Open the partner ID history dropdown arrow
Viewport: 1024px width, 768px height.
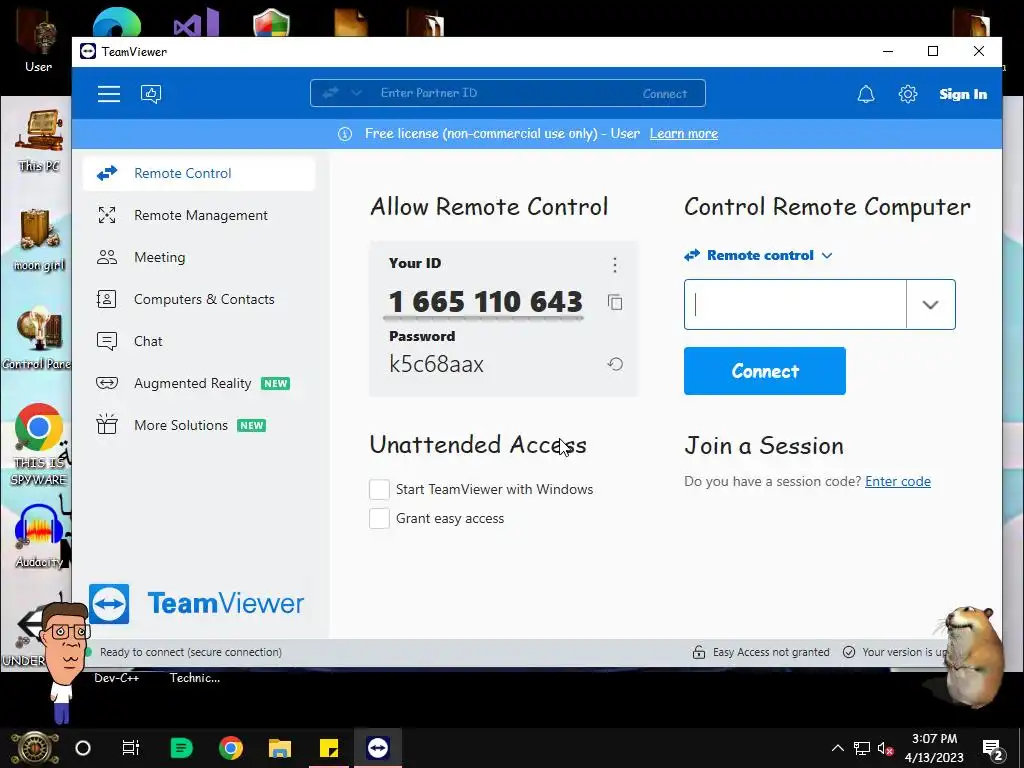pos(931,304)
